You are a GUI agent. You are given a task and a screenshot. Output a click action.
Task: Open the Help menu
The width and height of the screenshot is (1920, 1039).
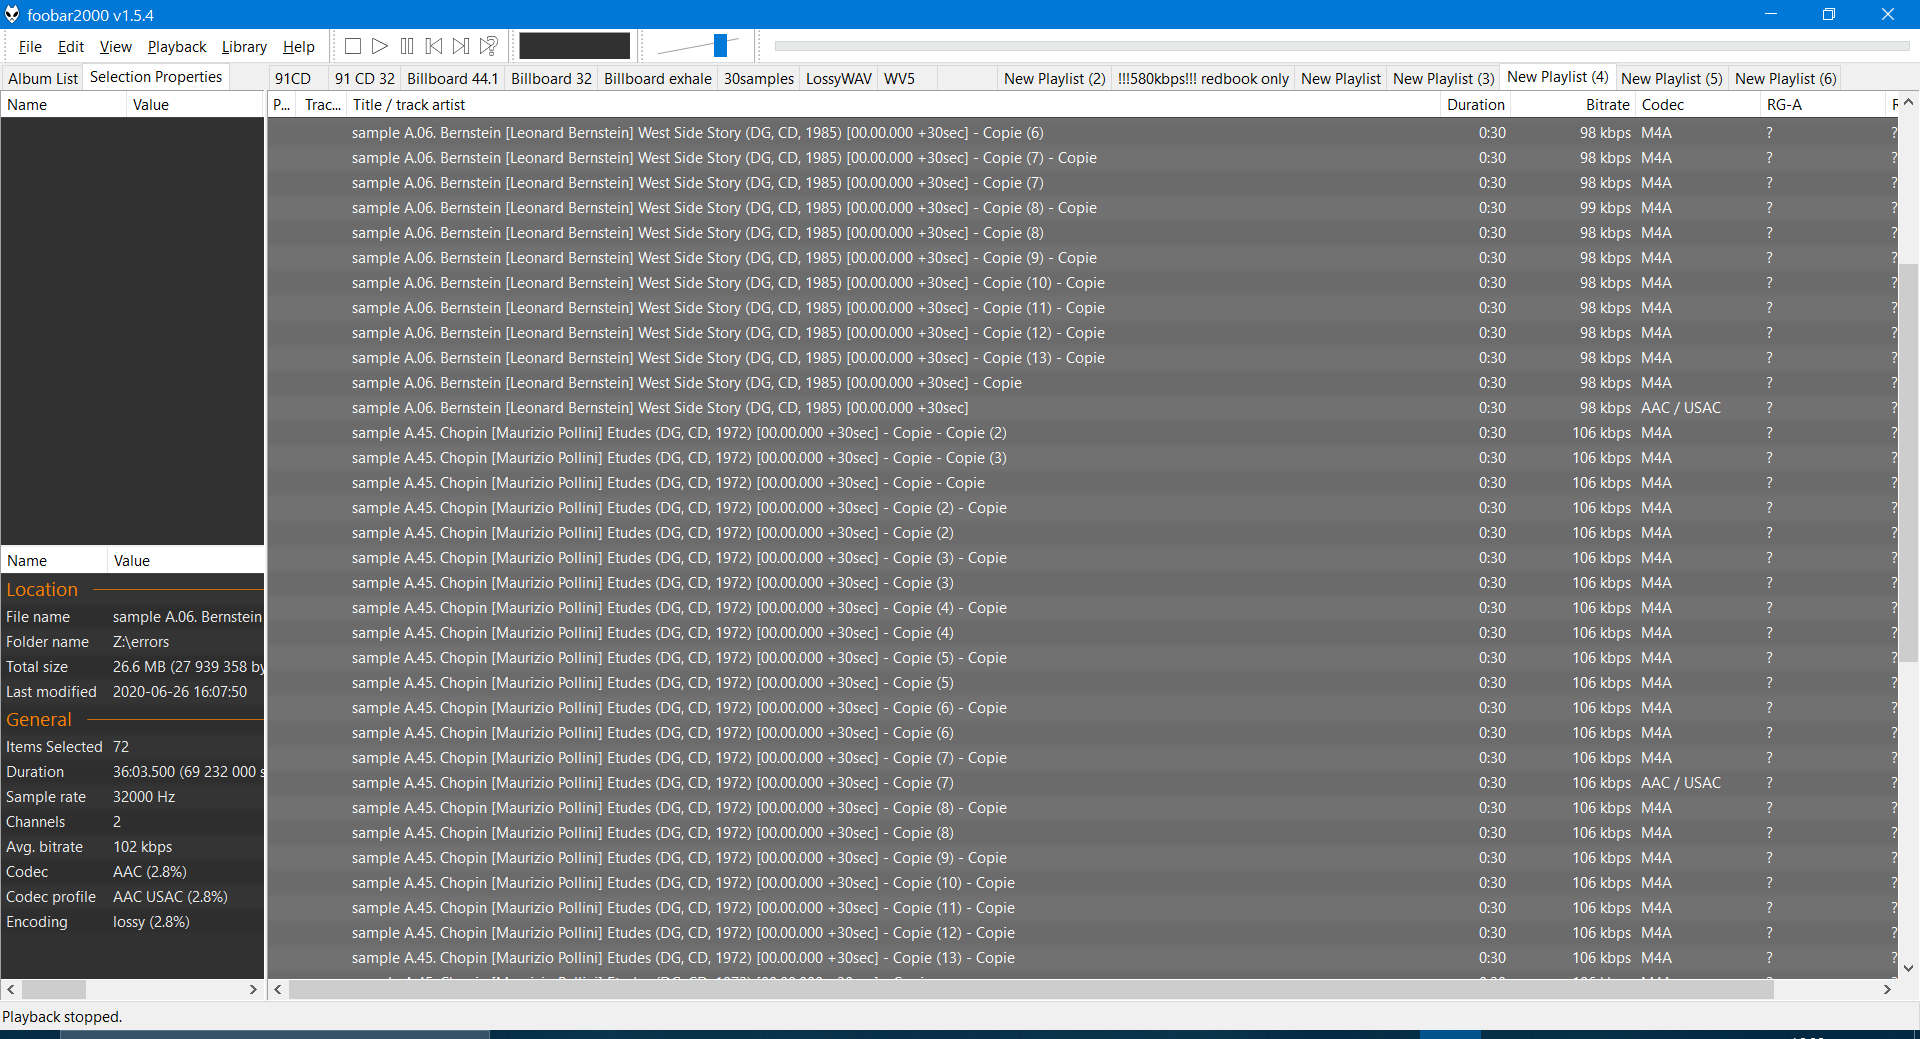click(x=299, y=47)
